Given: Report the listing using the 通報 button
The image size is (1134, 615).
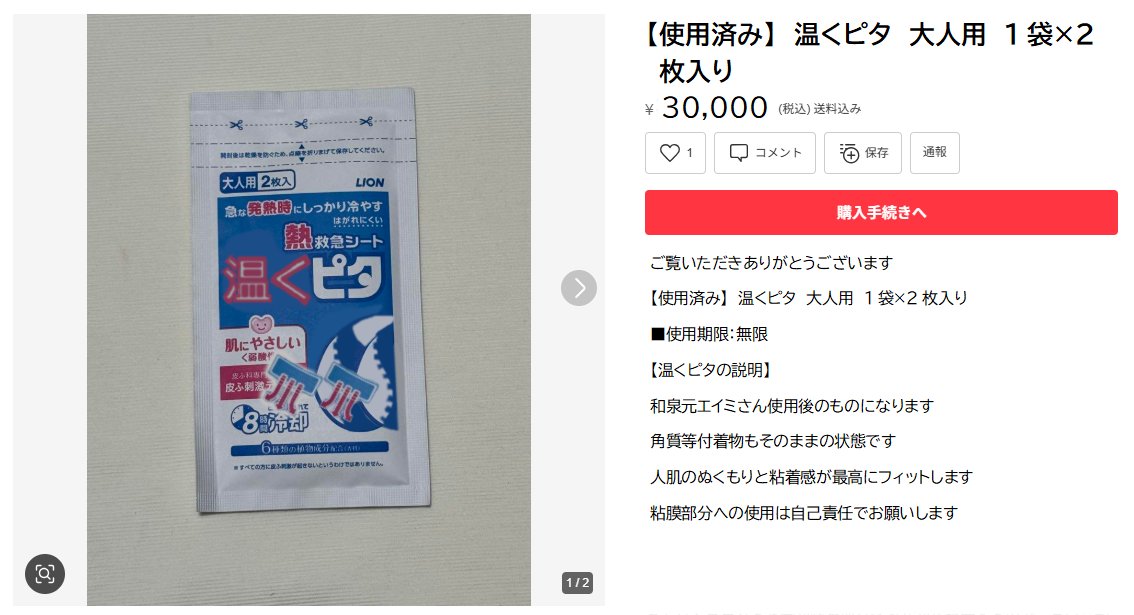Looking at the screenshot, I should coord(934,153).
